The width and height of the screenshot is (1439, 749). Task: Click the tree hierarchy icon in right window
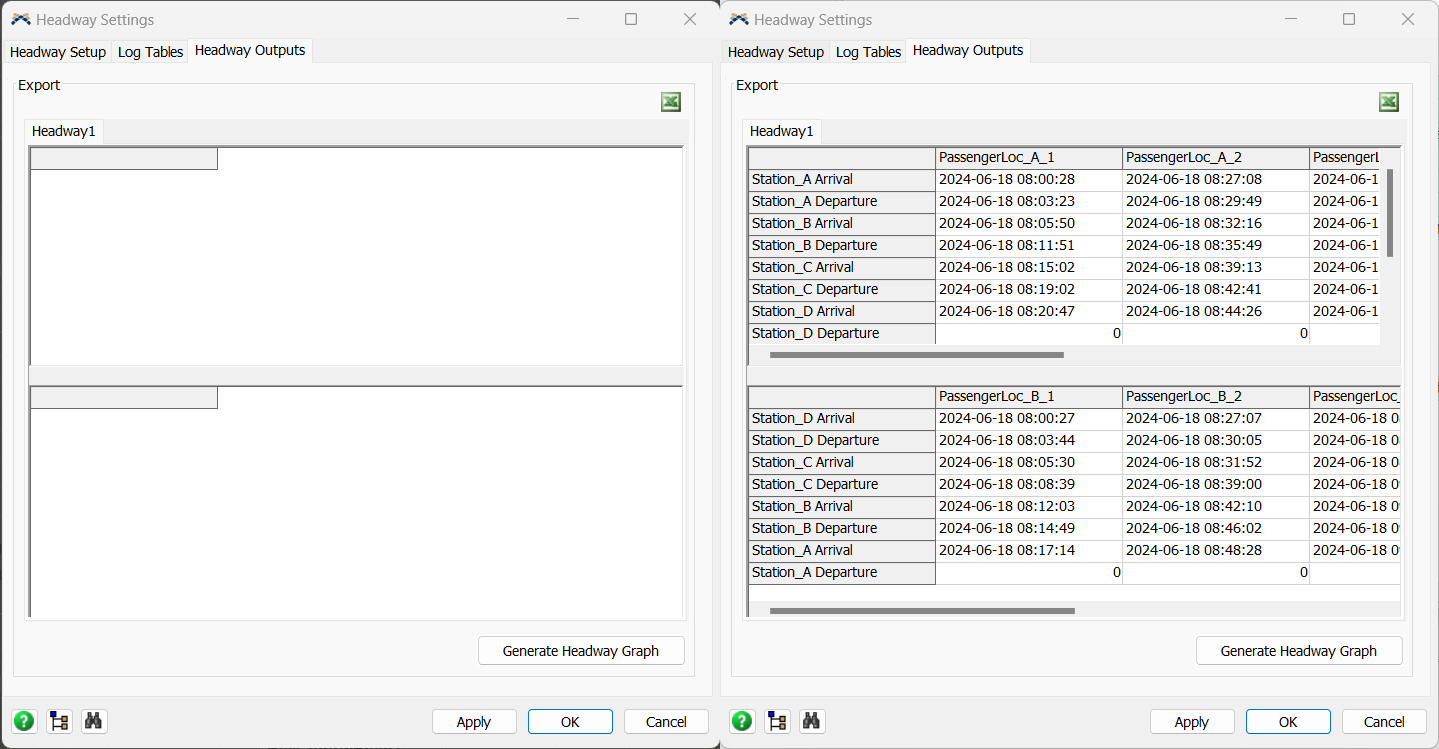(x=776, y=721)
